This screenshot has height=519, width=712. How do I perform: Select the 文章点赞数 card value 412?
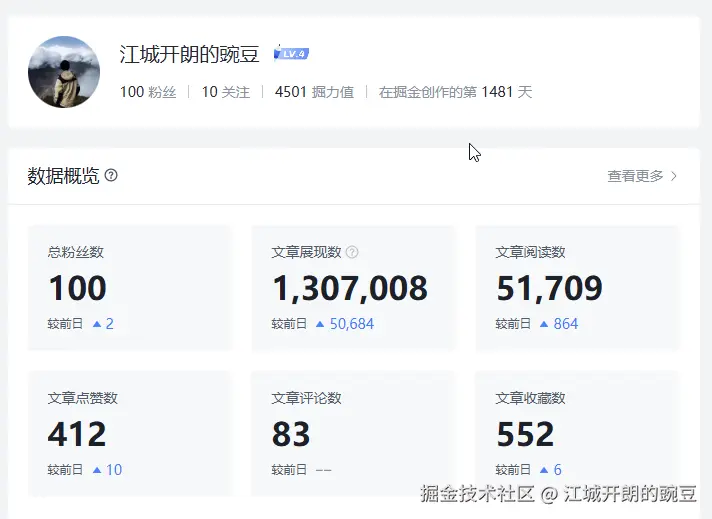tap(77, 435)
